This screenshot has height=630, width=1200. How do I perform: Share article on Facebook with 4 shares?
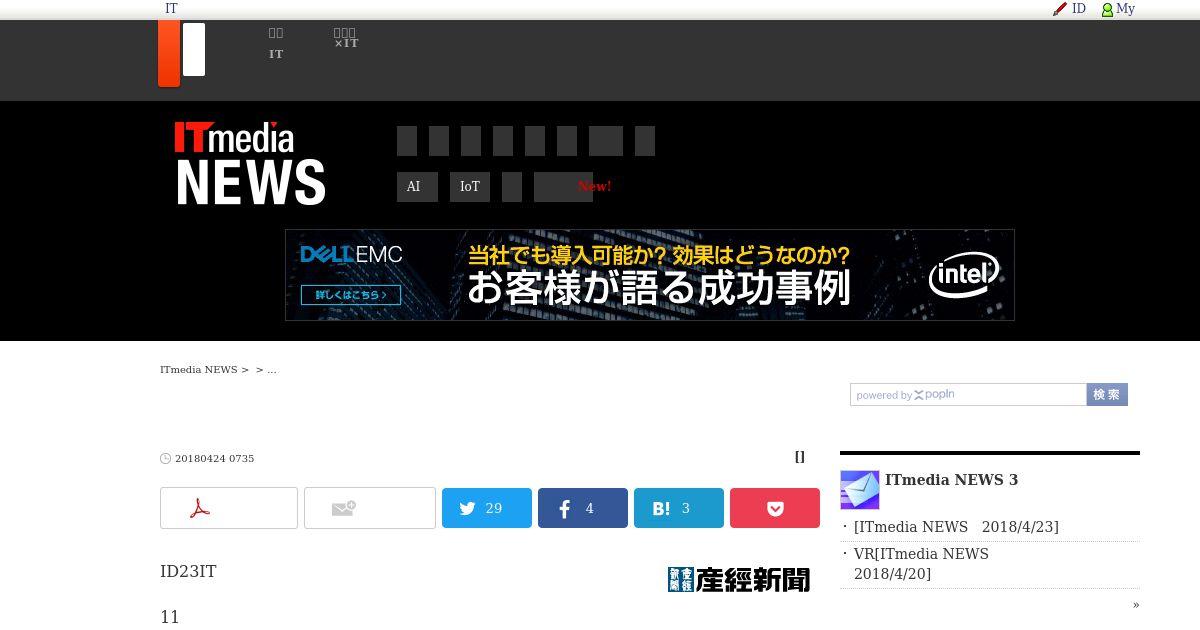[x=583, y=508]
